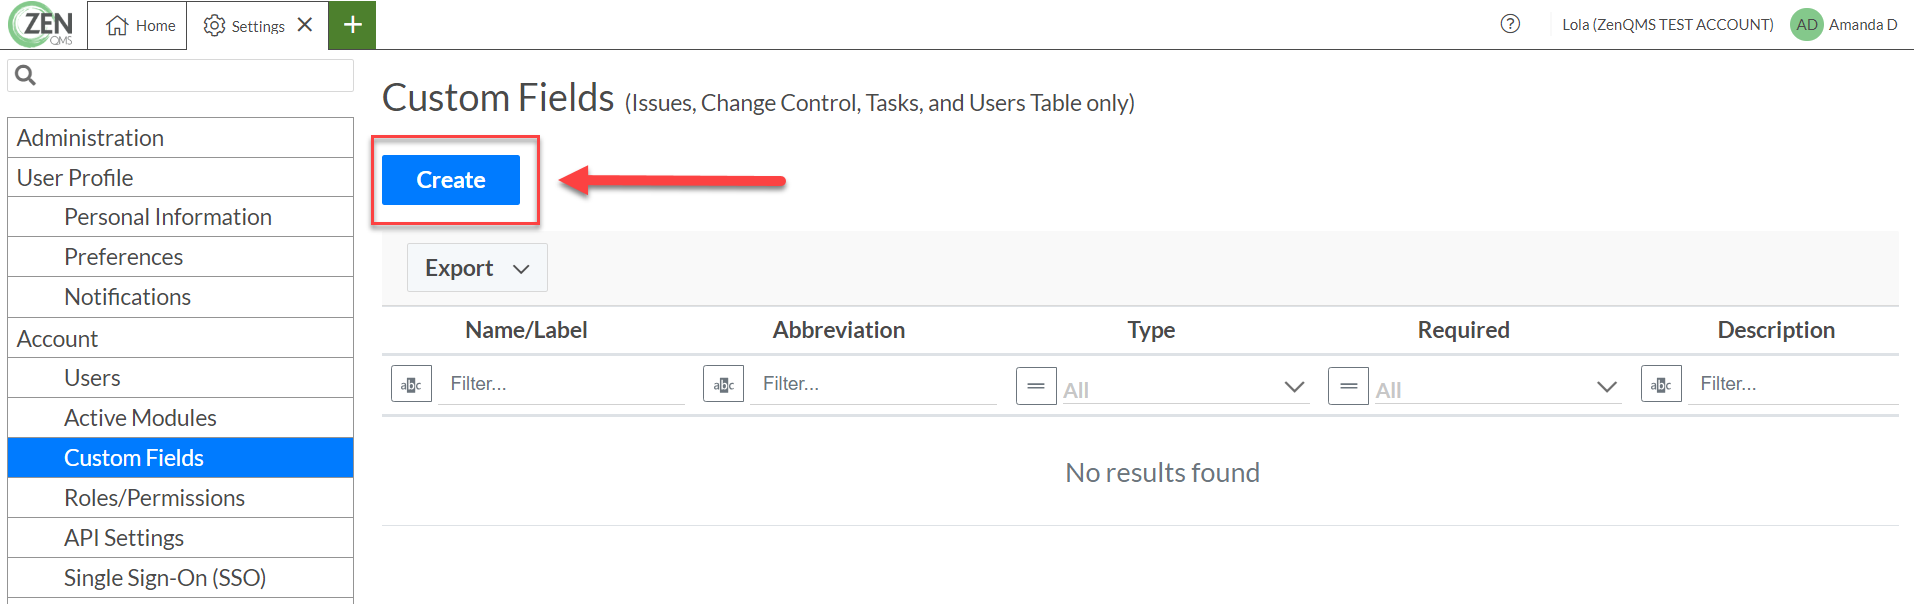Click the Description filter mode abc icon
The height and width of the screenshot is (604, 1914).
click(1661, 384)
